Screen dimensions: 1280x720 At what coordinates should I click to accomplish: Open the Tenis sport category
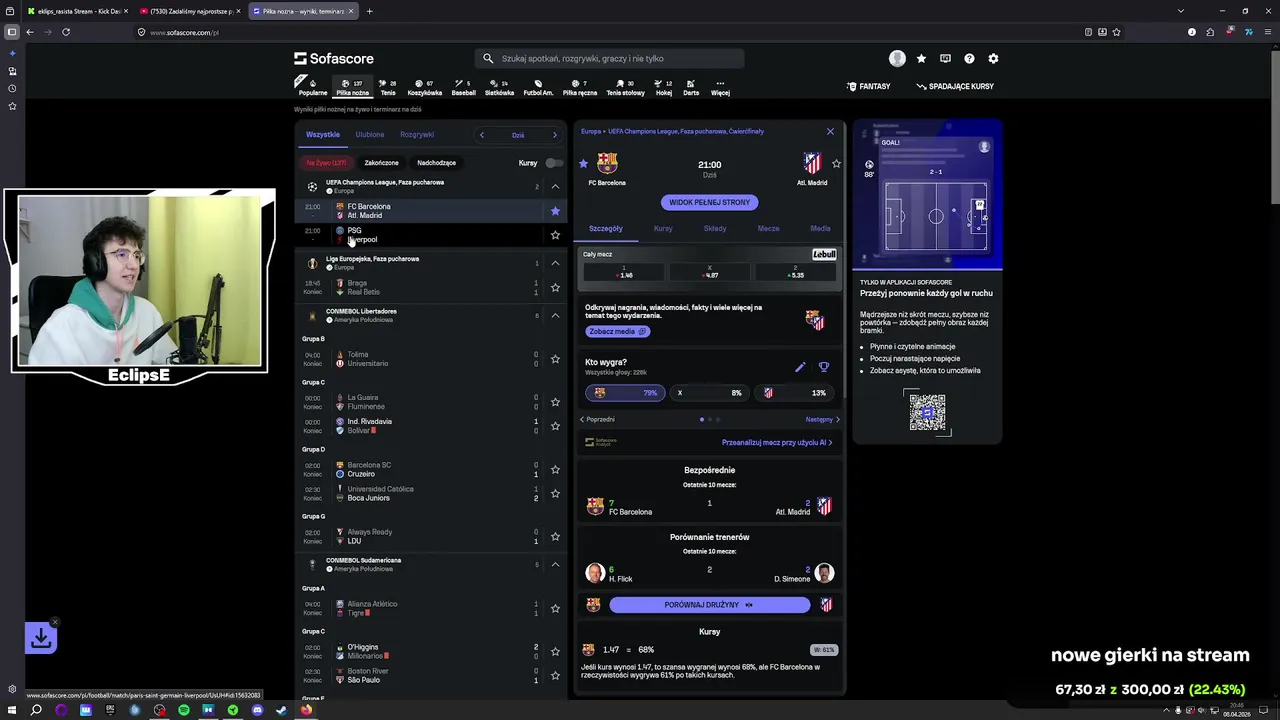[388, 87]
